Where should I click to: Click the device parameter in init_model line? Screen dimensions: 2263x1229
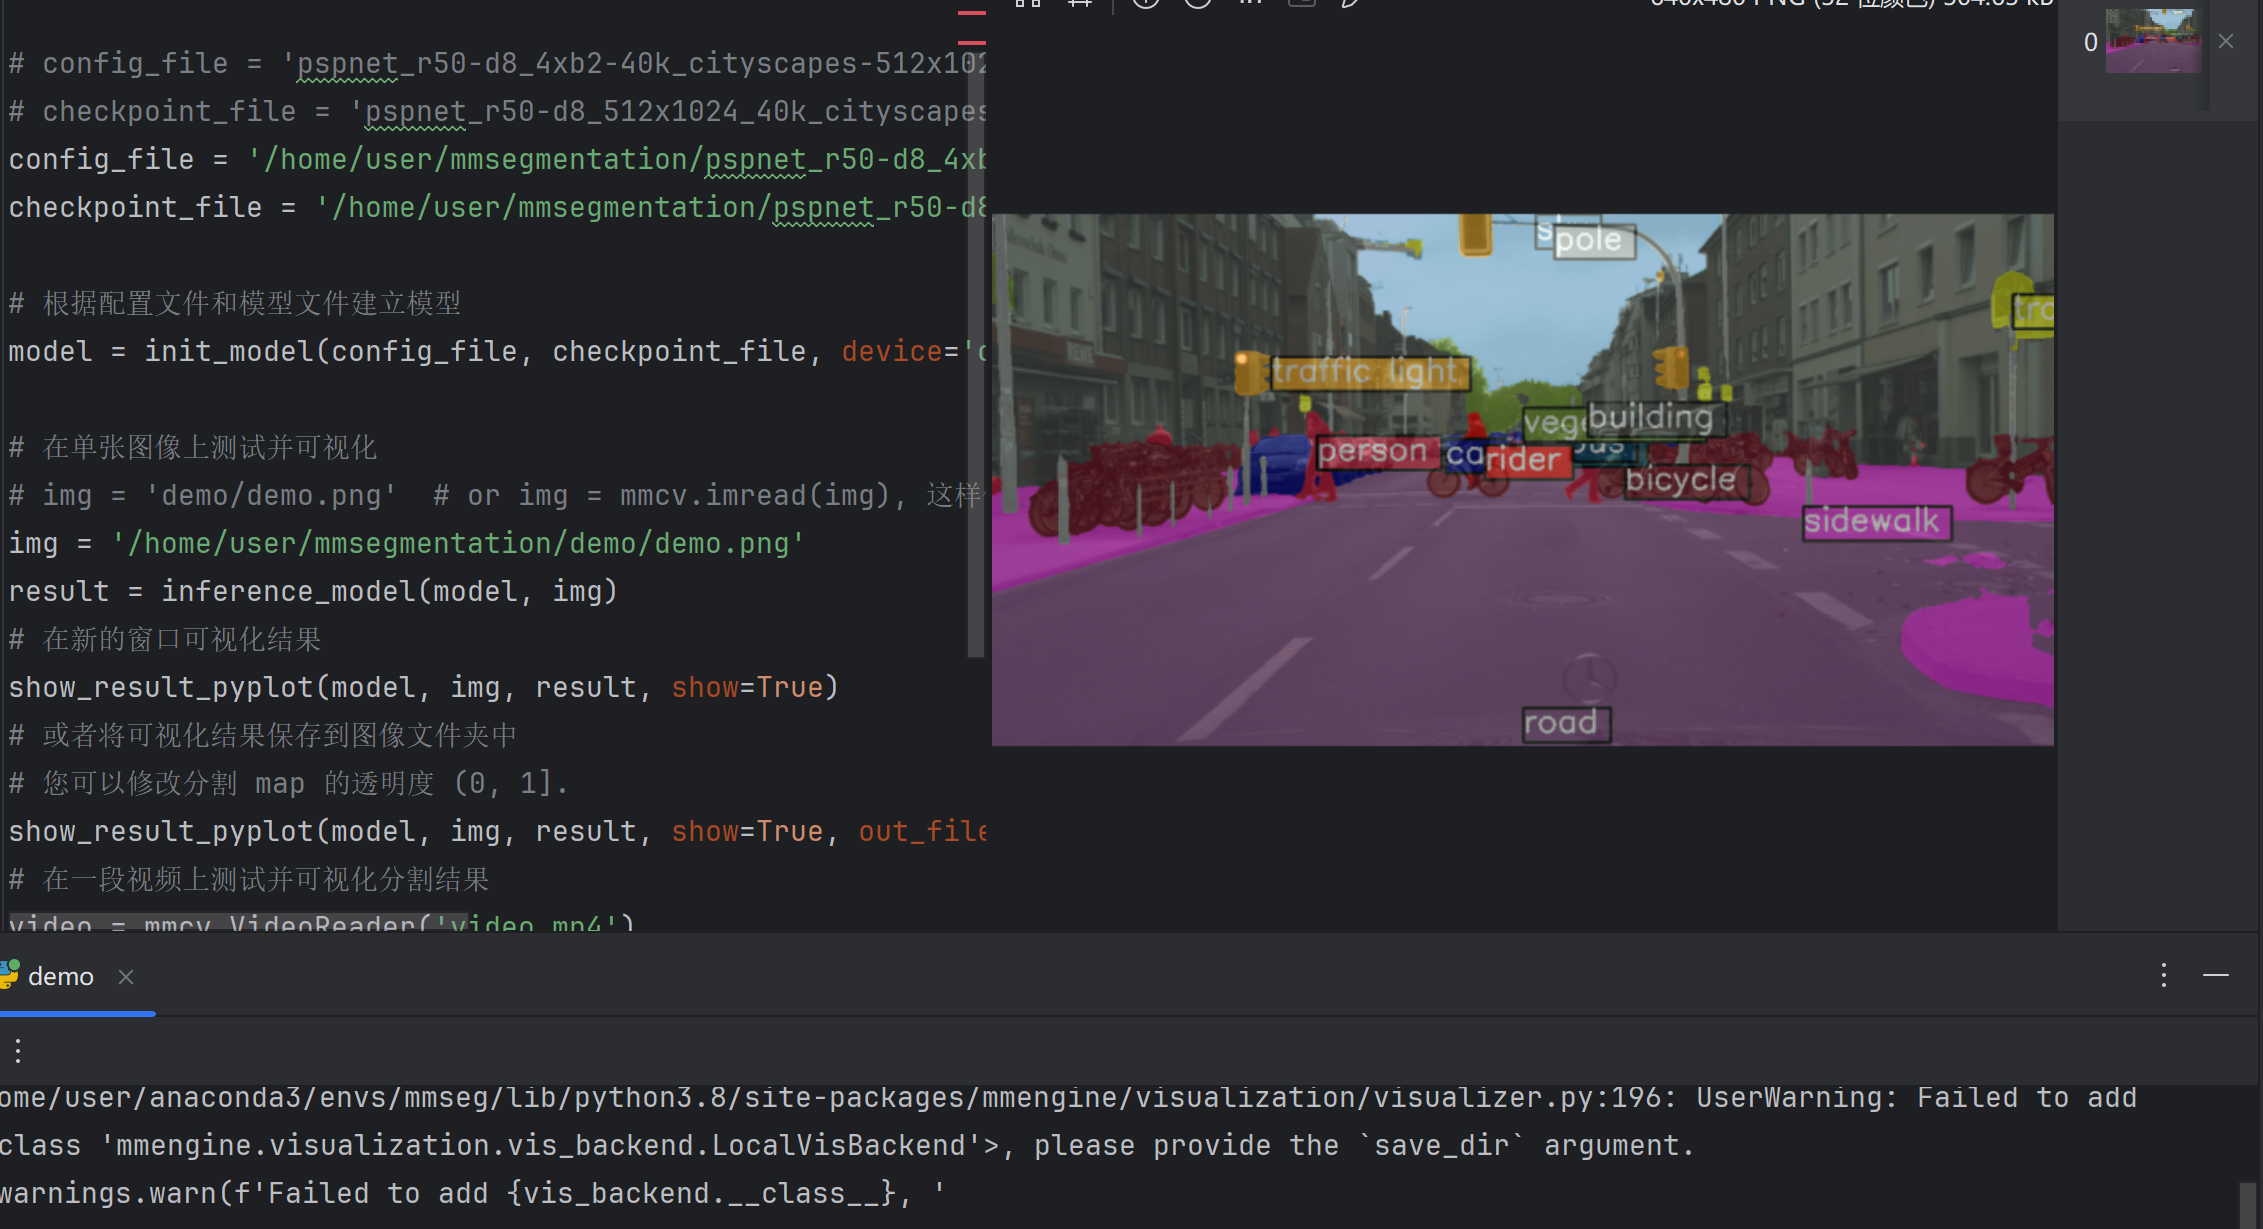coord(891,352)
